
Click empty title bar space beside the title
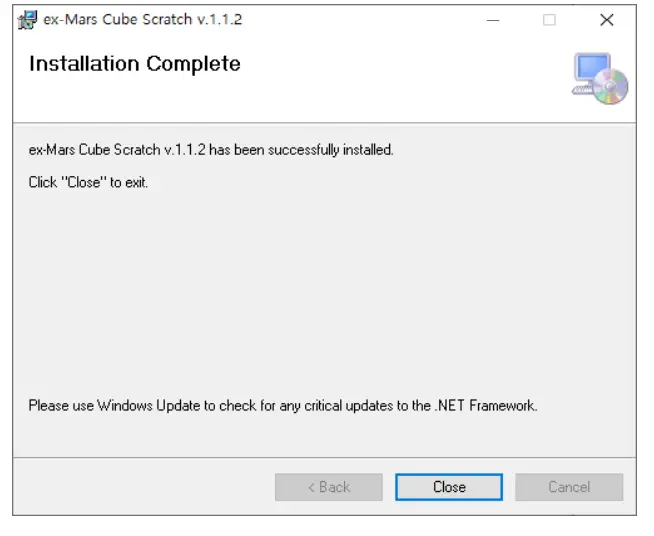tap(360, 20)
